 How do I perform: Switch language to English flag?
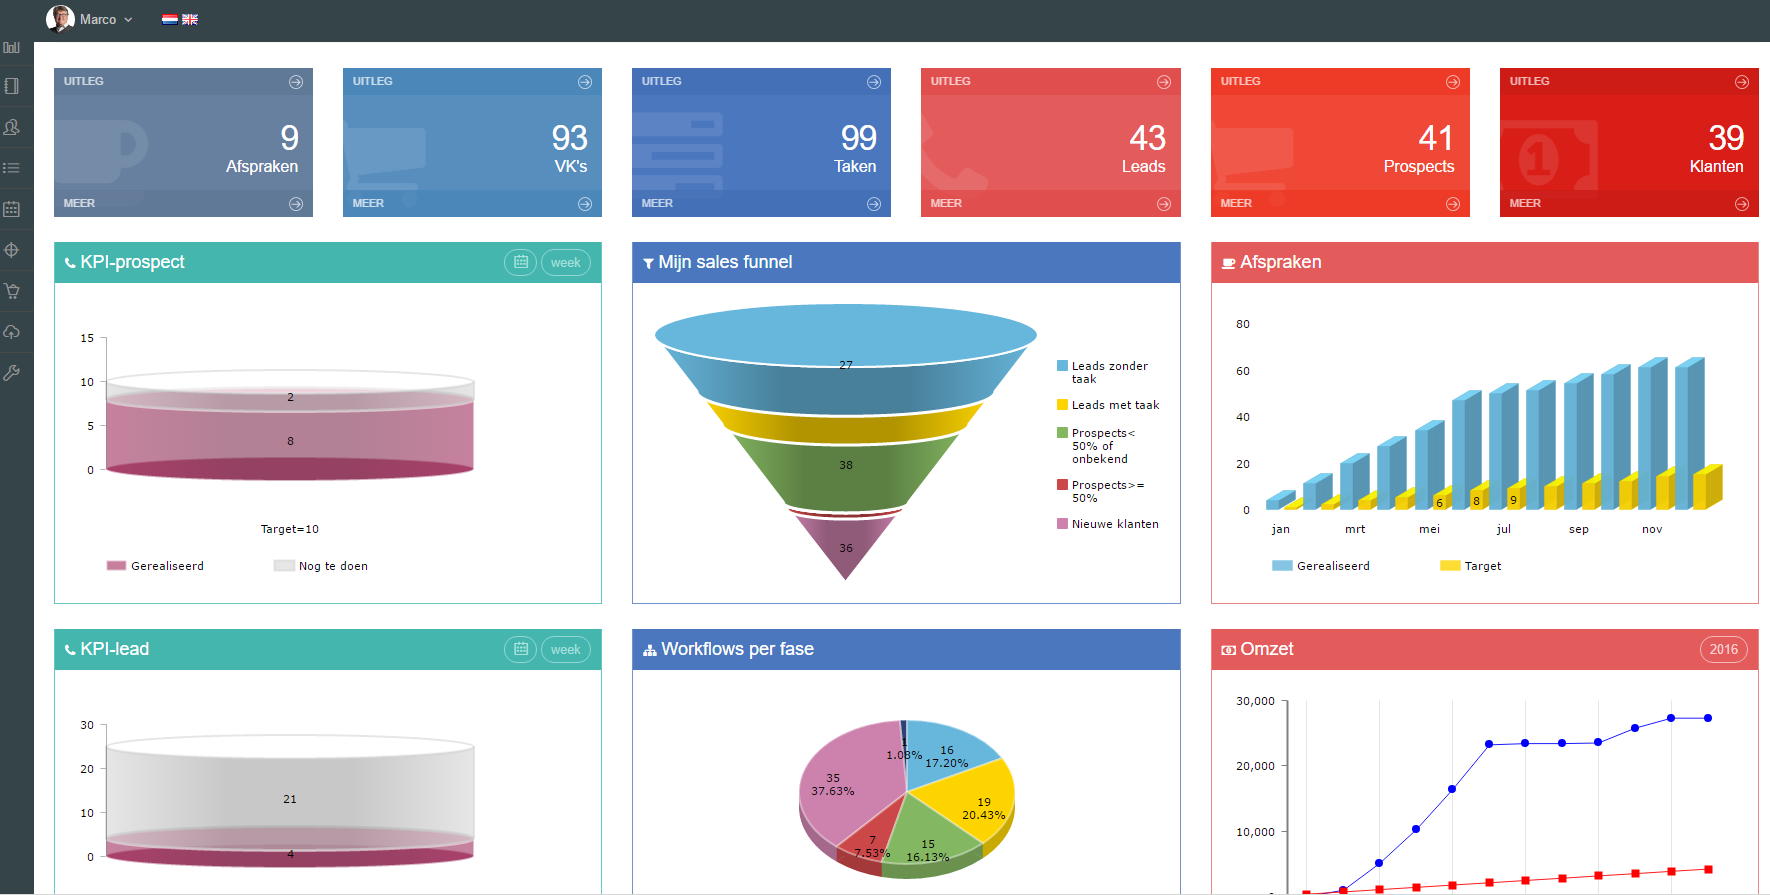coord(190,19)
